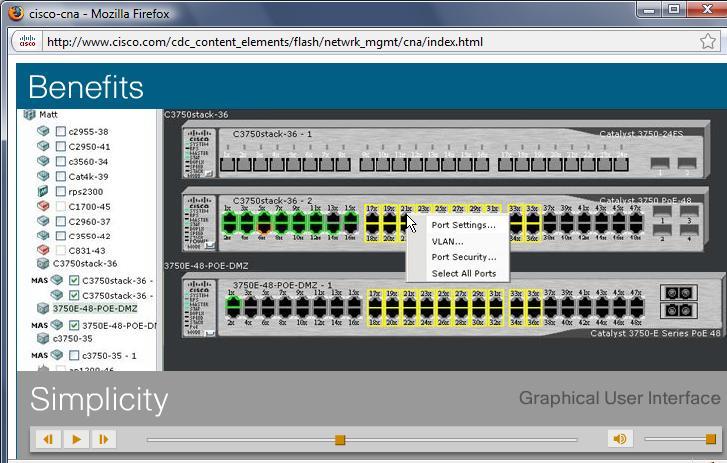
Task: Select C3750stack-36 in device tree
Action: click(x=85, y=264)
